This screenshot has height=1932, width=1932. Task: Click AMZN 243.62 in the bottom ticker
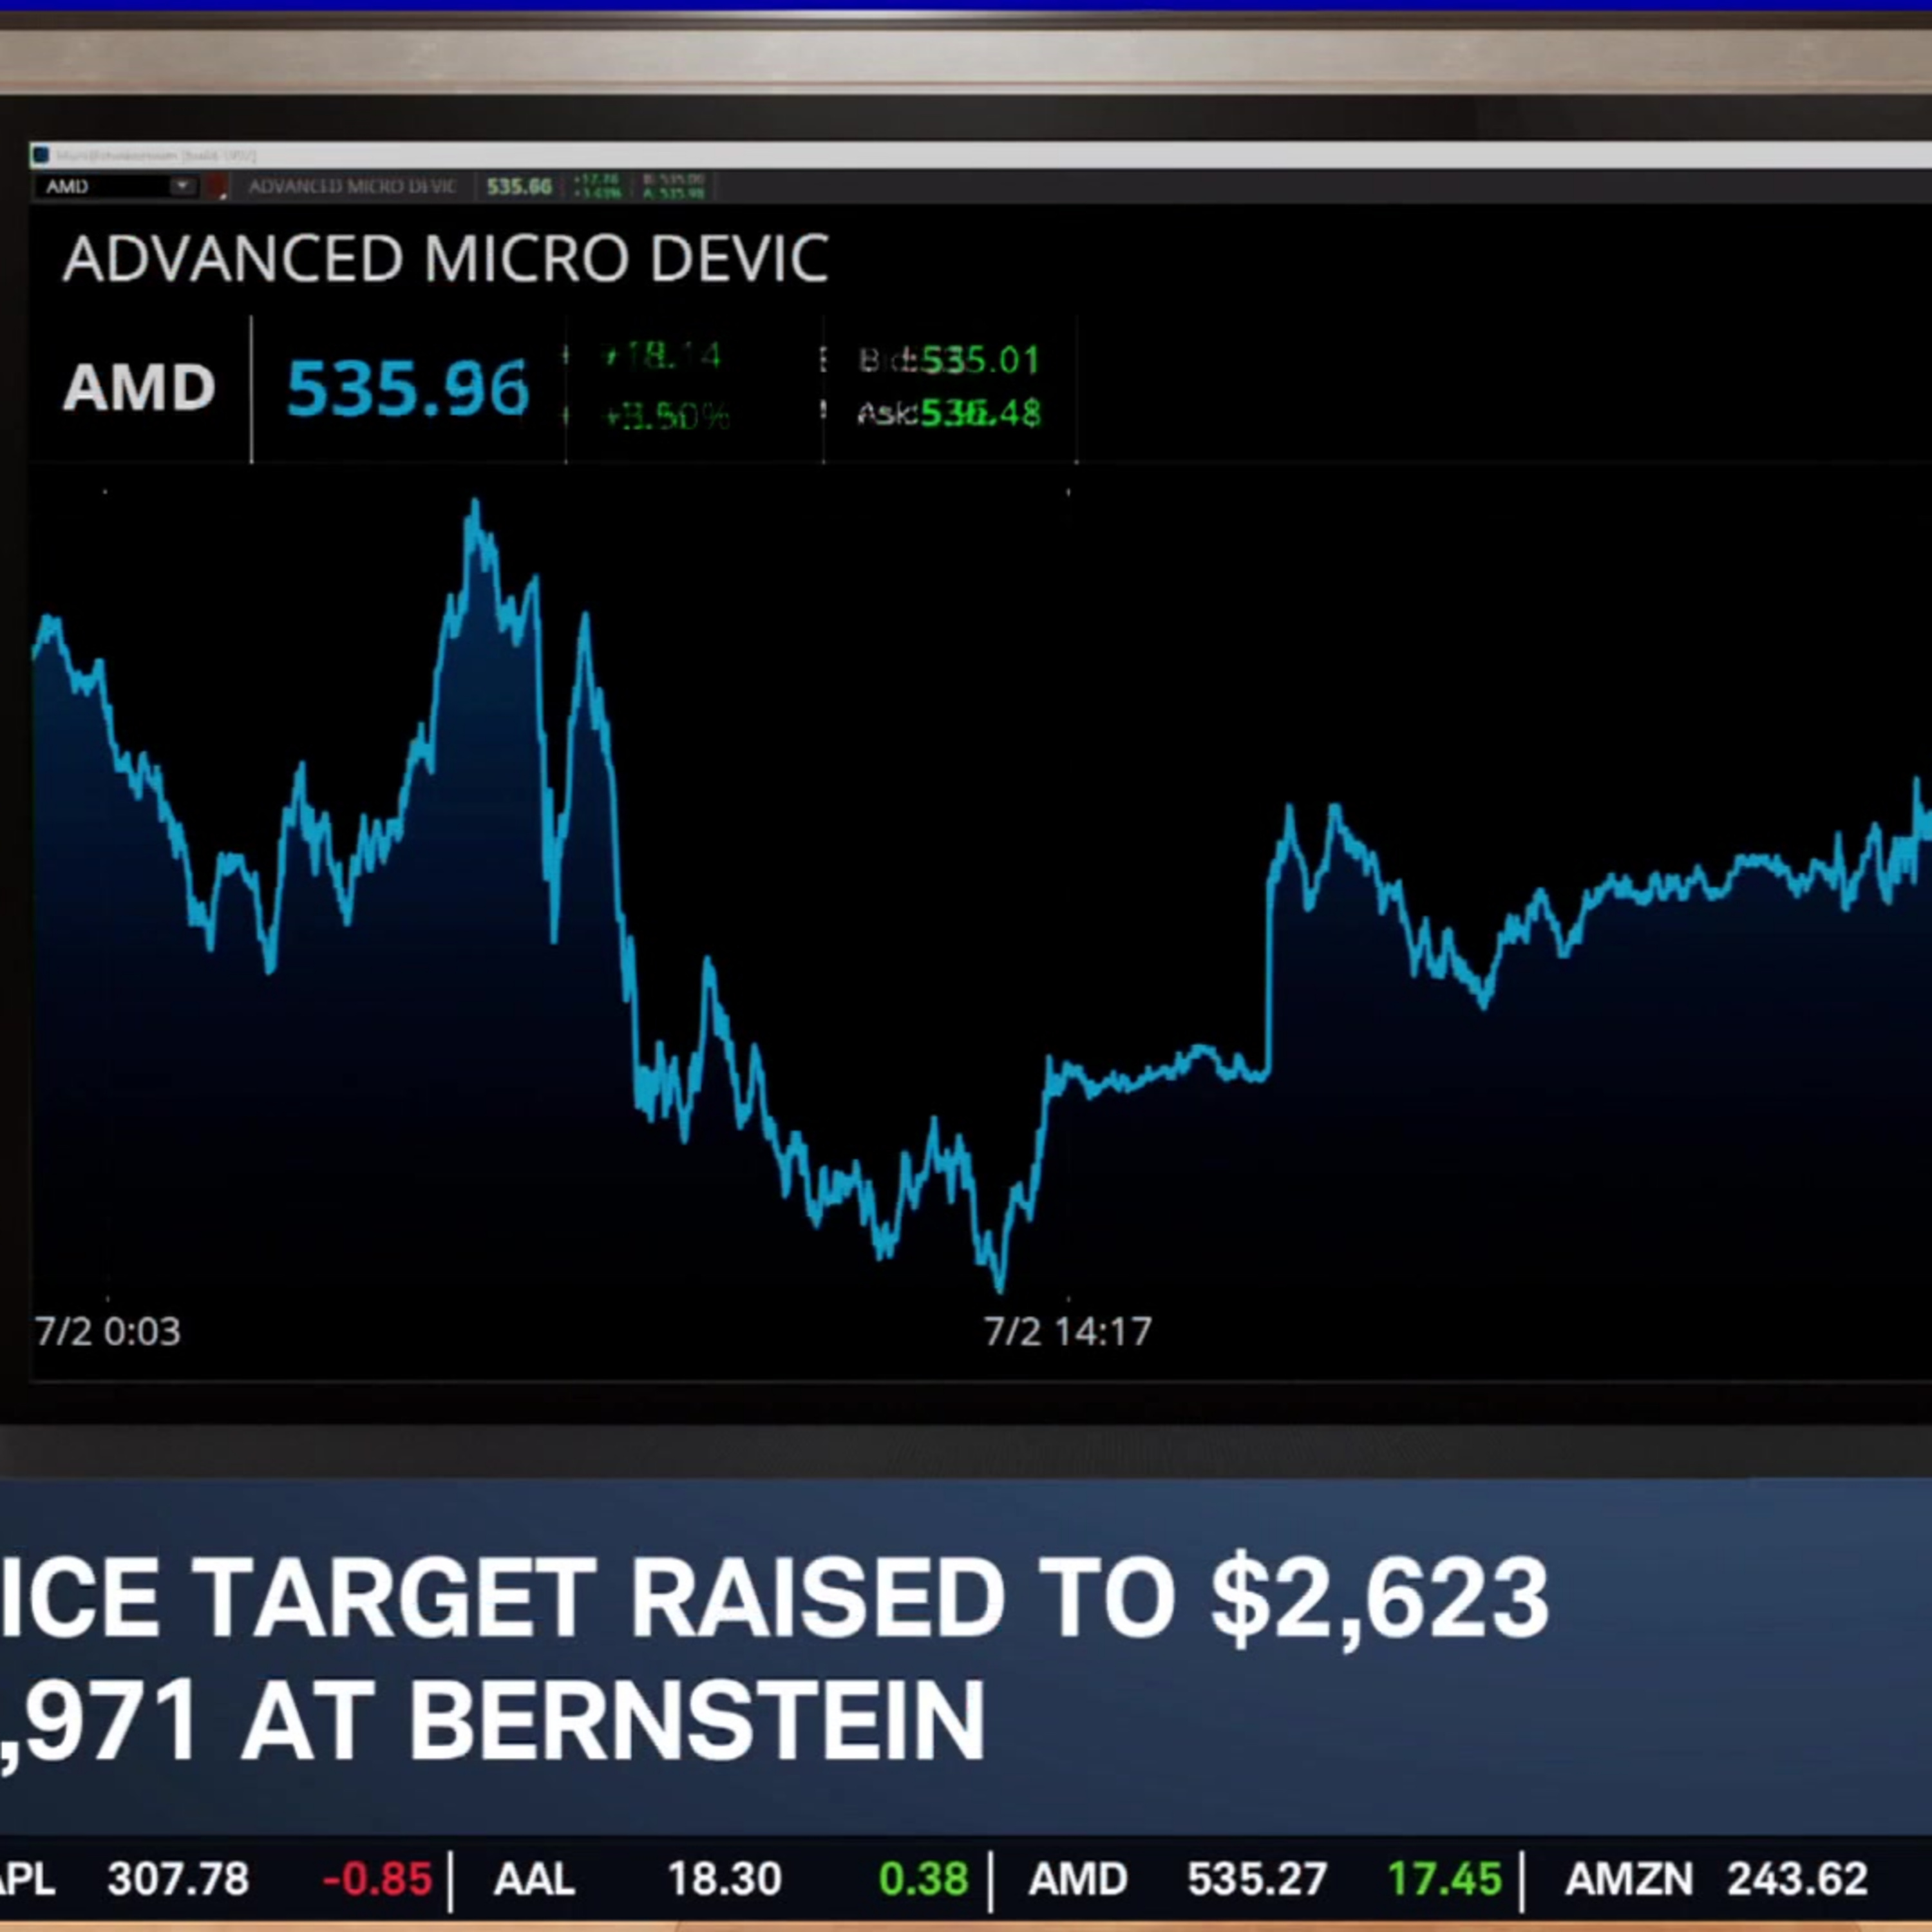click(x=1716, y=1880)
